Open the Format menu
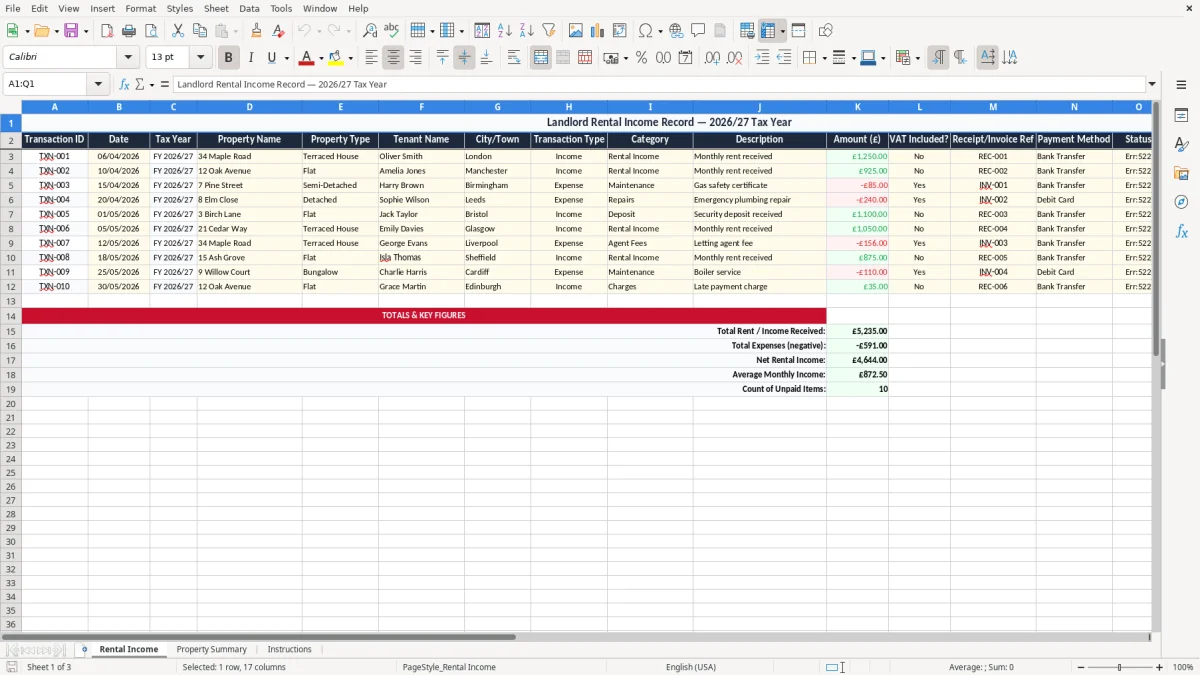The image size is (1200, 675). coord(140,8)
